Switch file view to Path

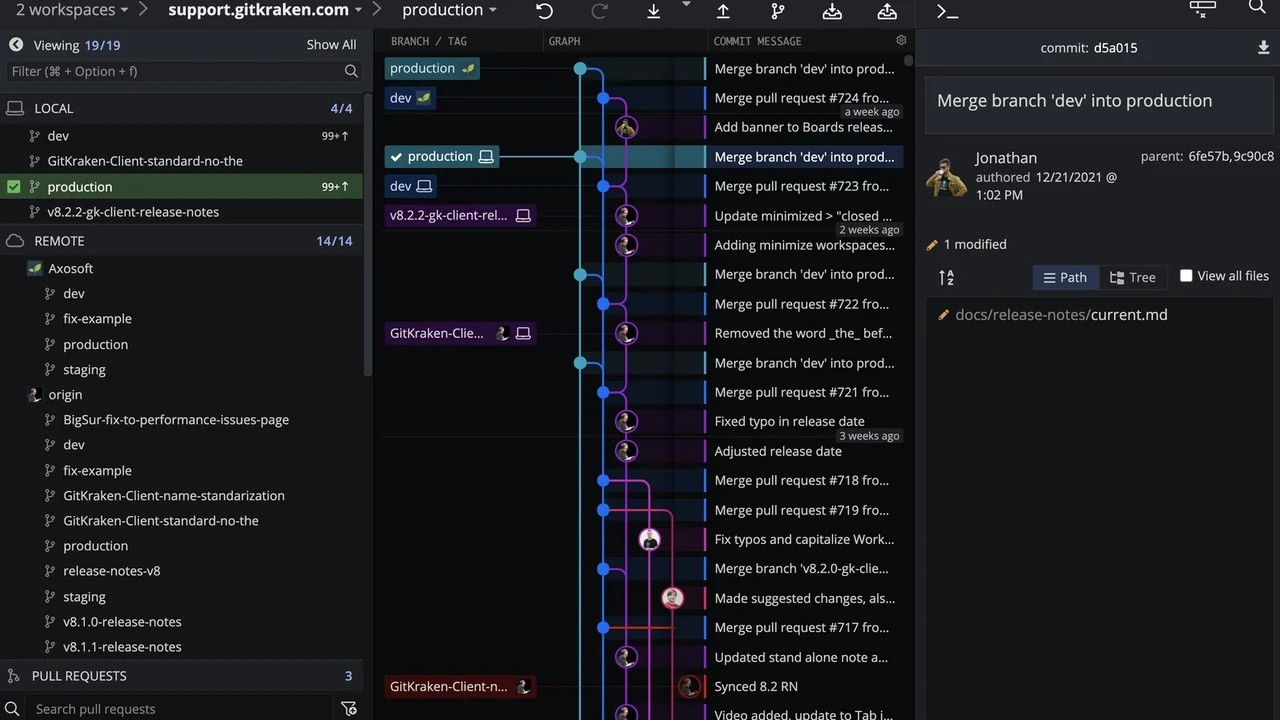[x=1065, y=277]
